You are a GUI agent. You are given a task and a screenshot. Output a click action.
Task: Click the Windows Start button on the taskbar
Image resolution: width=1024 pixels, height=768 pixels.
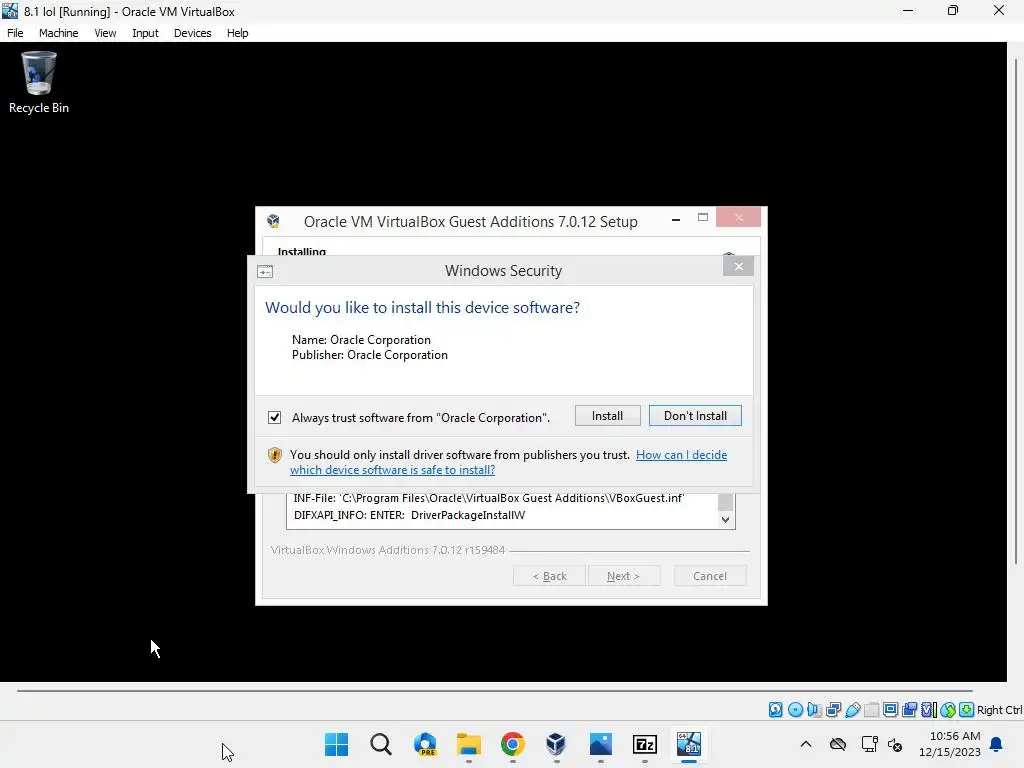tap(336, 744)
